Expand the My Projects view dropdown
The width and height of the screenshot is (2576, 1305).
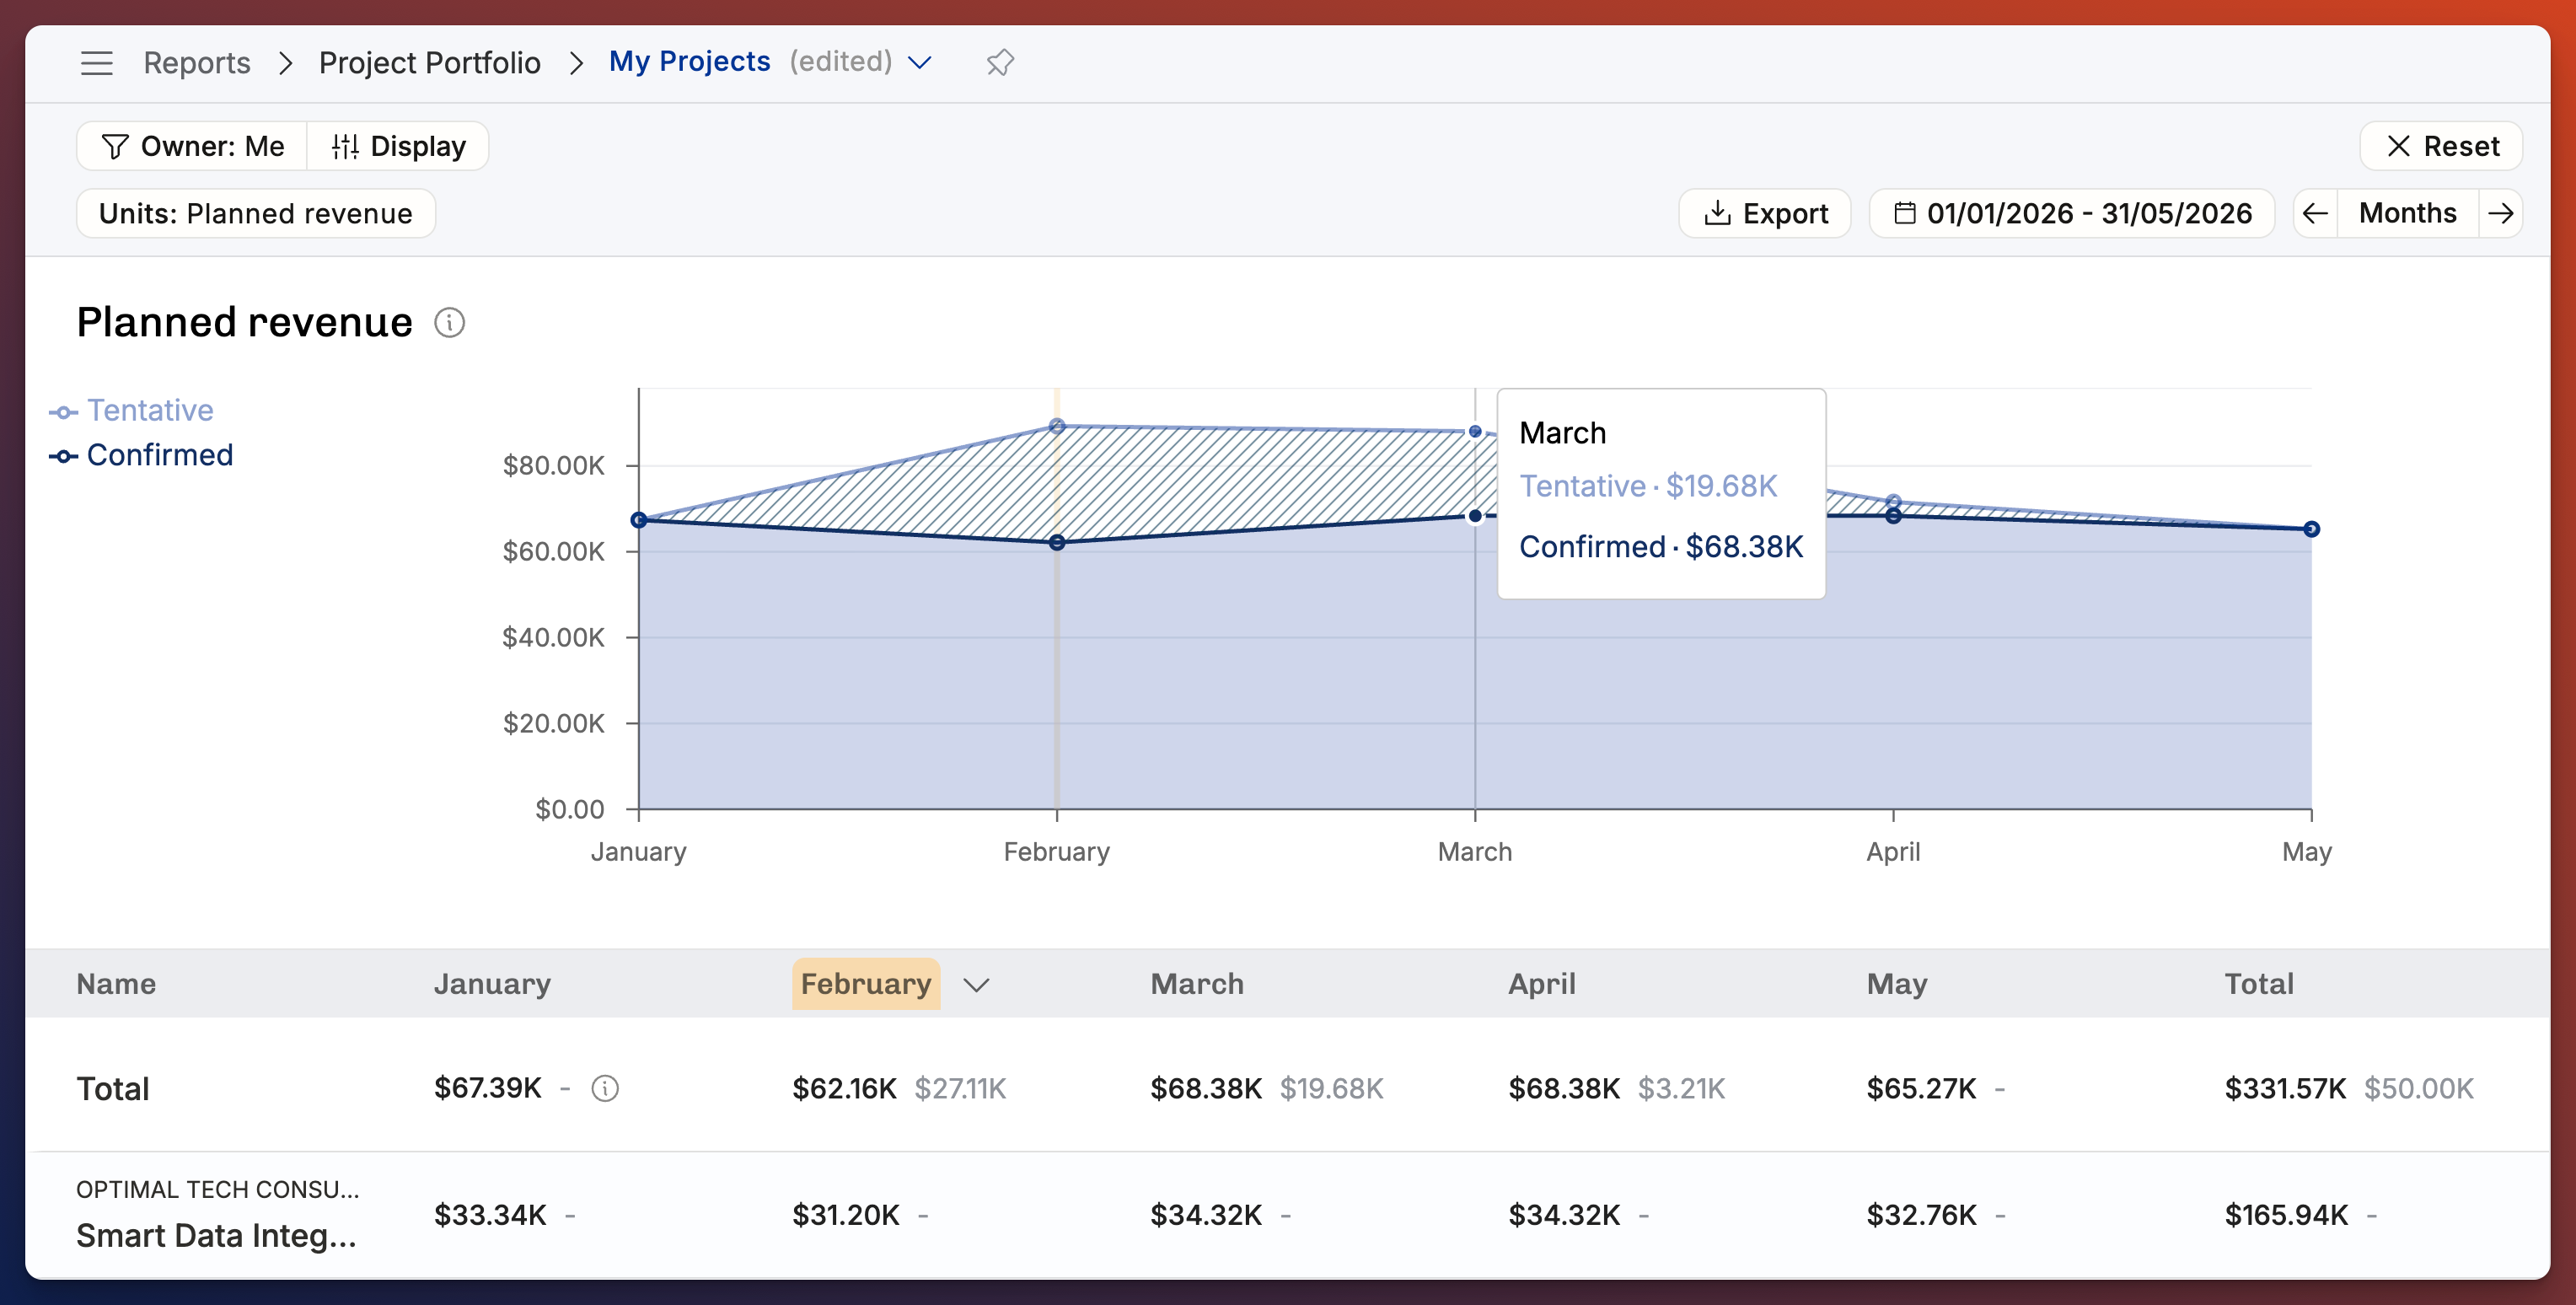pos(920,63)
